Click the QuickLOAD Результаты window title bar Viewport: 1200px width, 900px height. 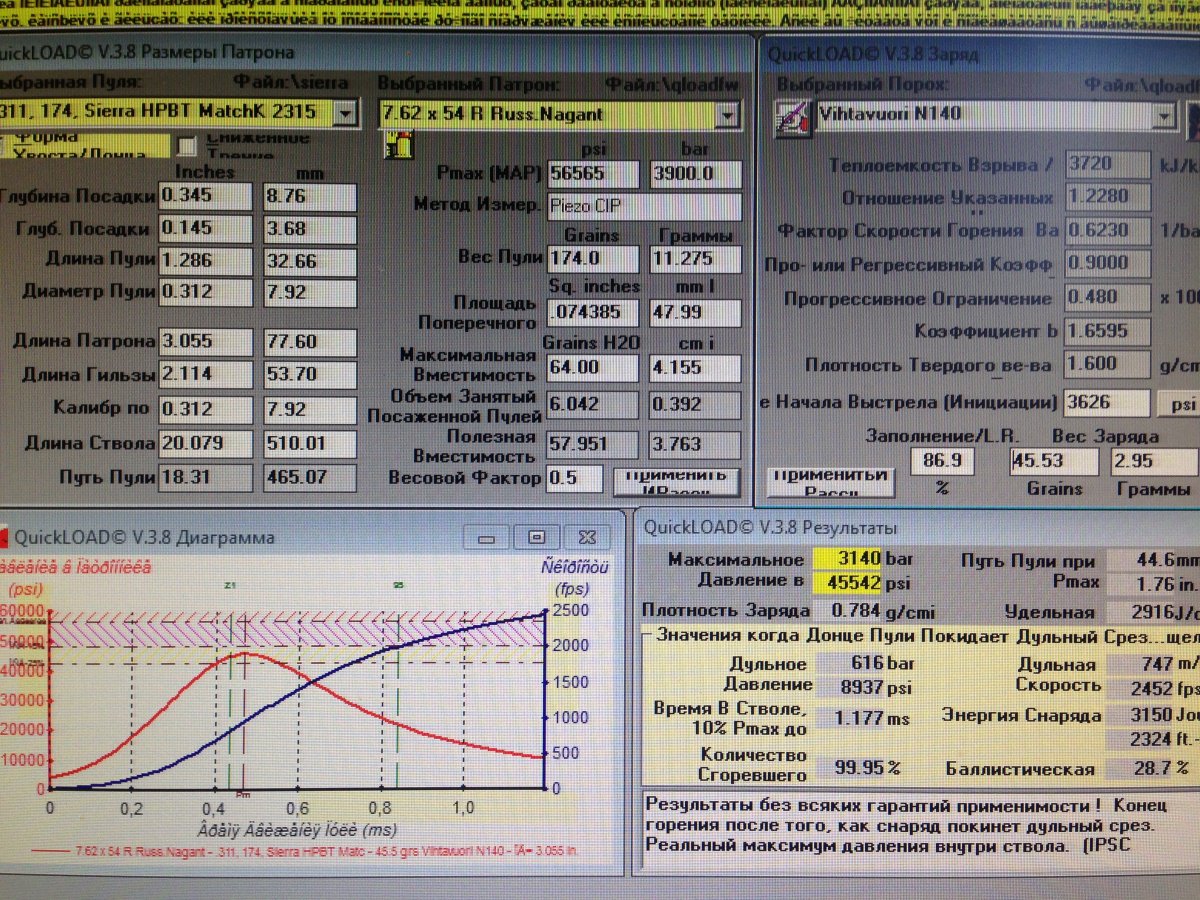tap(917, 527)
